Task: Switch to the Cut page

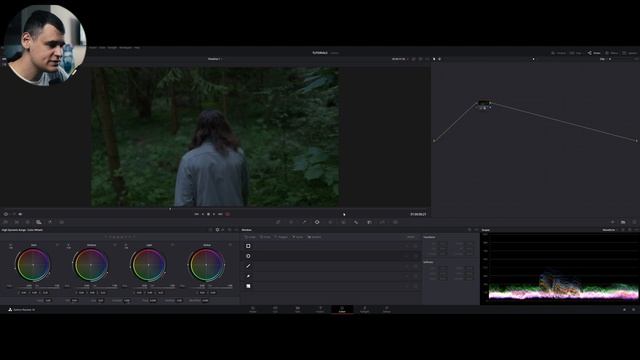Action: click(275, 309)
